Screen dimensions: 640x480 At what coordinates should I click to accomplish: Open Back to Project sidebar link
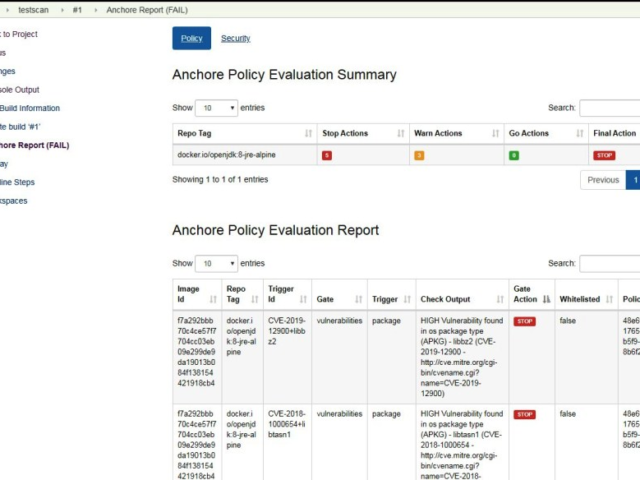click(19, 34)
